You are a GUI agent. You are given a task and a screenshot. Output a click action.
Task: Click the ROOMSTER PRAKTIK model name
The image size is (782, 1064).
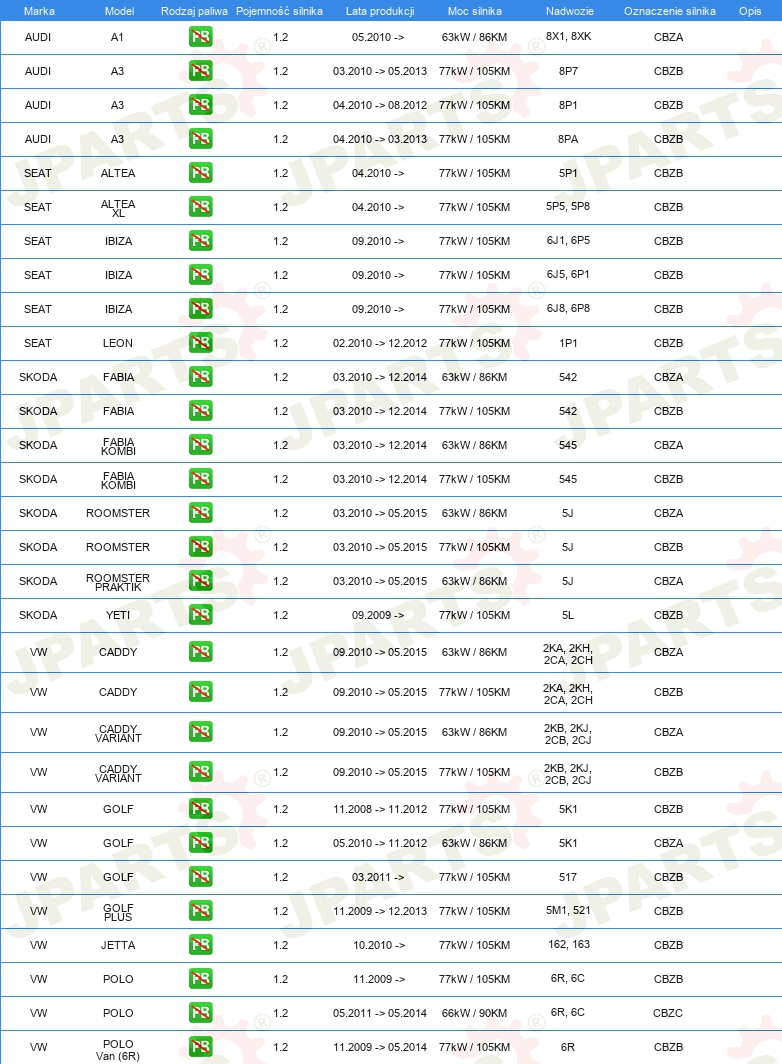[118, 582]
